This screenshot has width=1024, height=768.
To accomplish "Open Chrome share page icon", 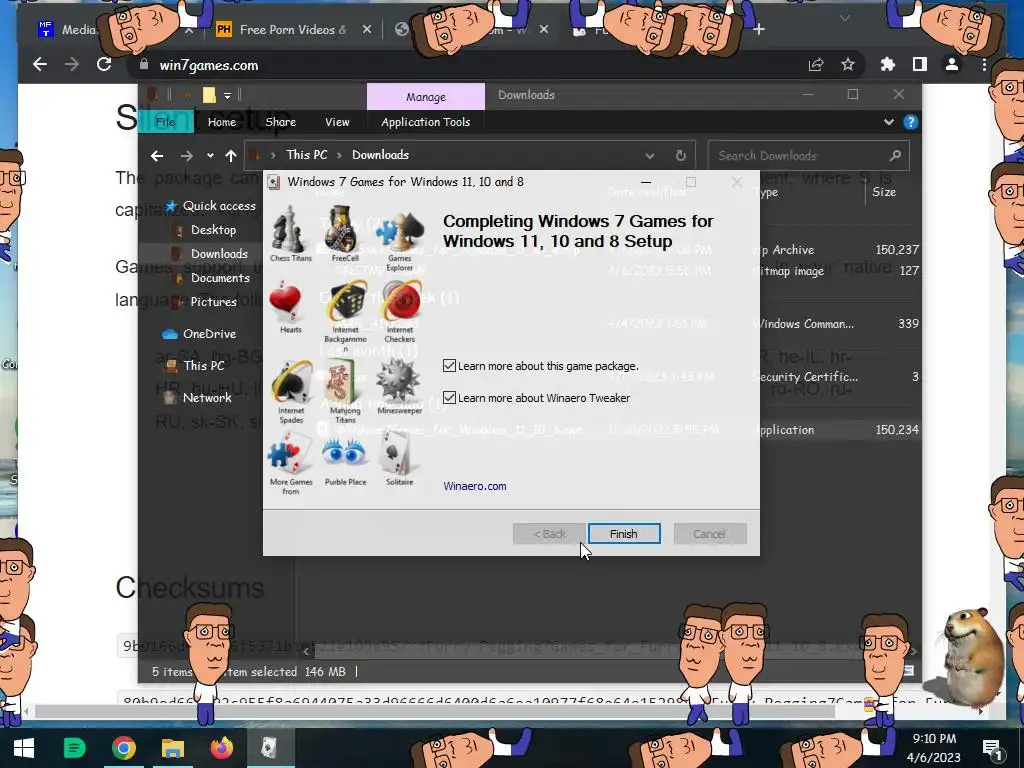I will tap(816, 65).
